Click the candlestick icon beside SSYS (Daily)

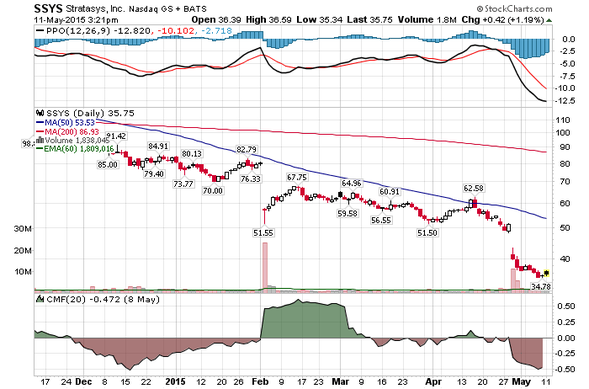click(40, 113)
